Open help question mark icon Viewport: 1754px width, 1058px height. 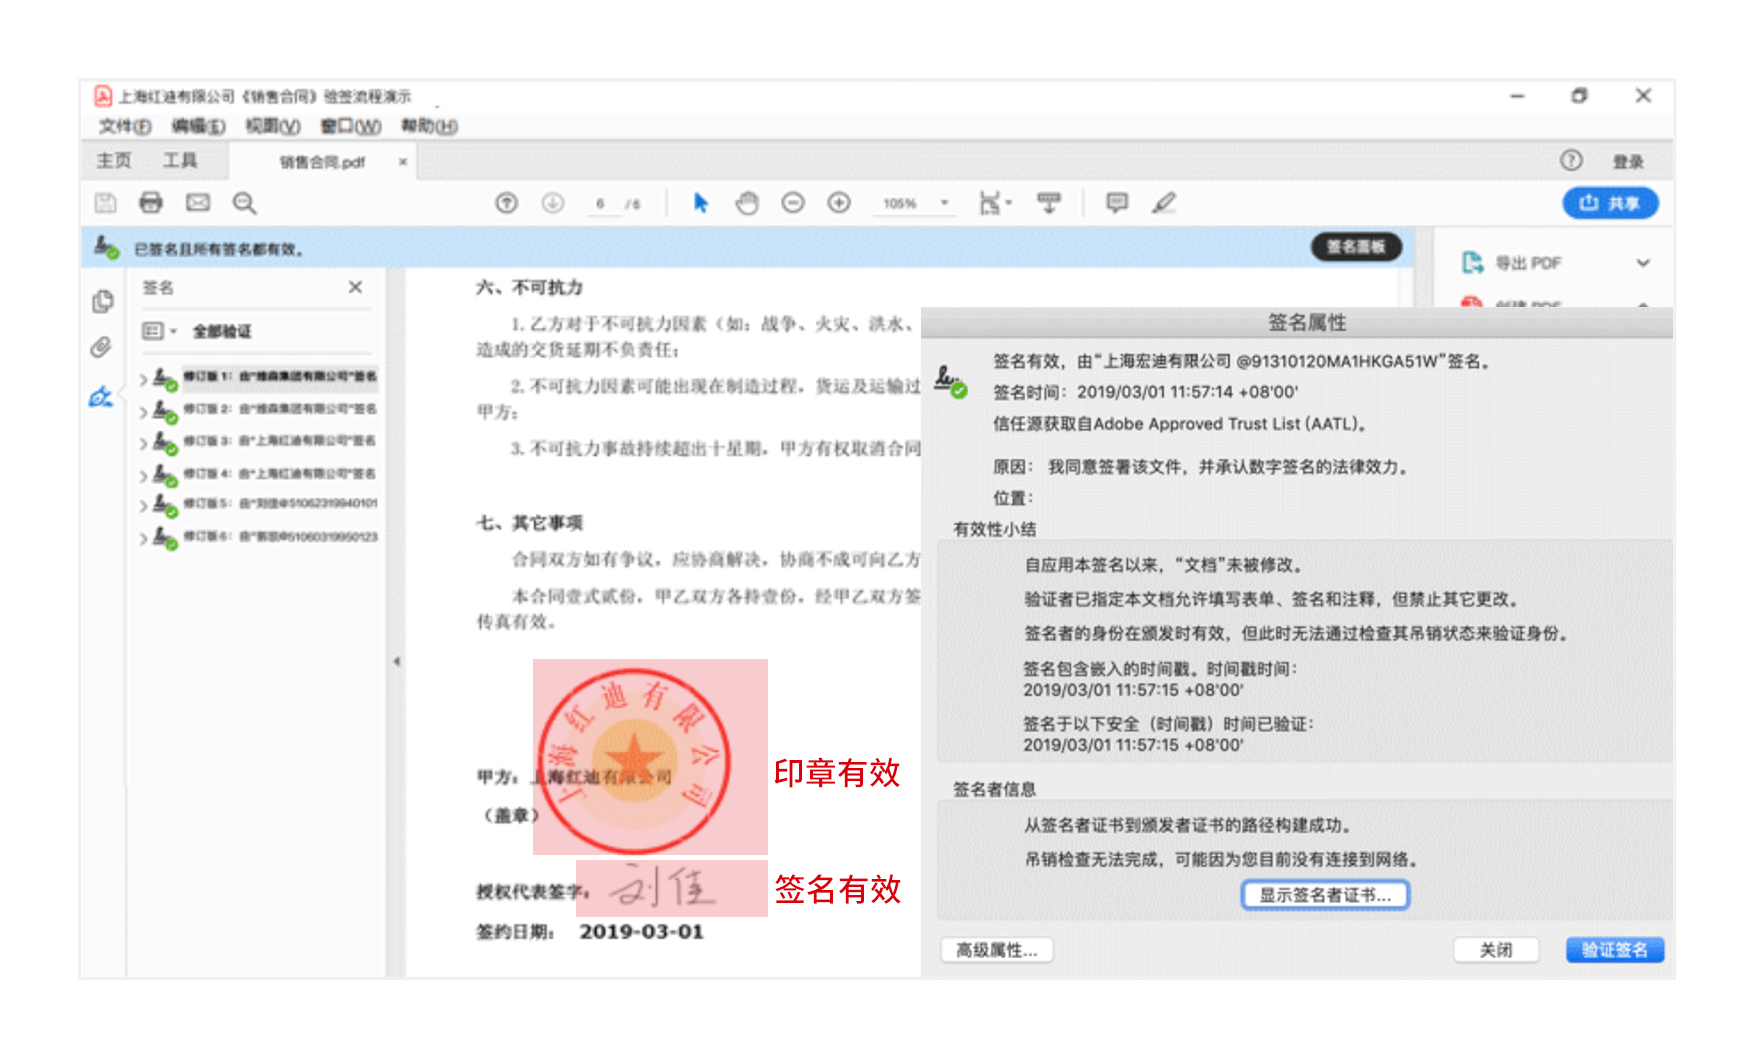coord(1571,160)
